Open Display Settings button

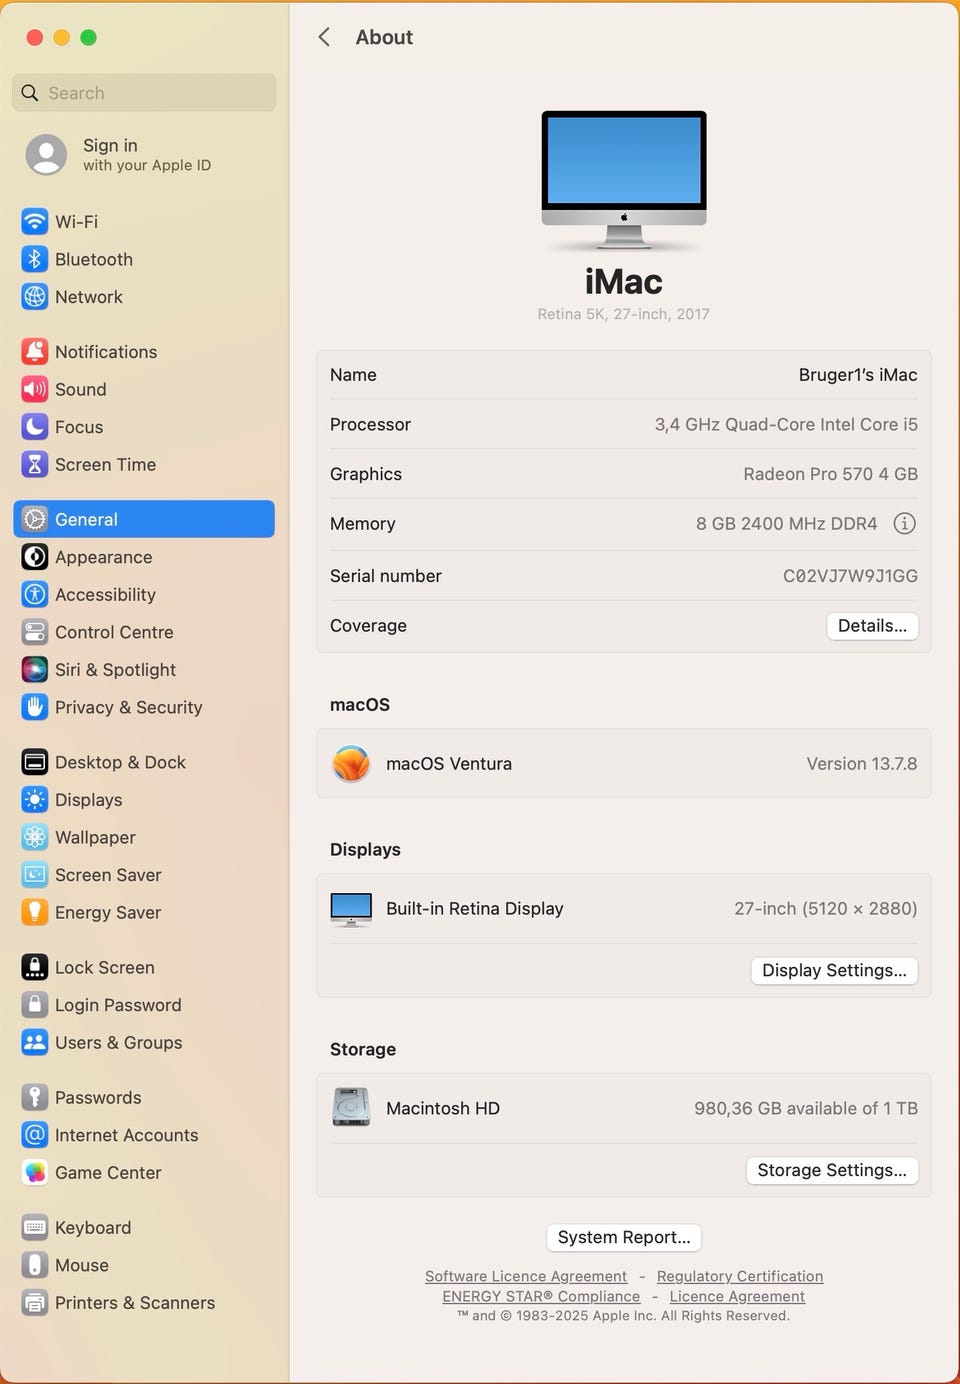[834, 970]
